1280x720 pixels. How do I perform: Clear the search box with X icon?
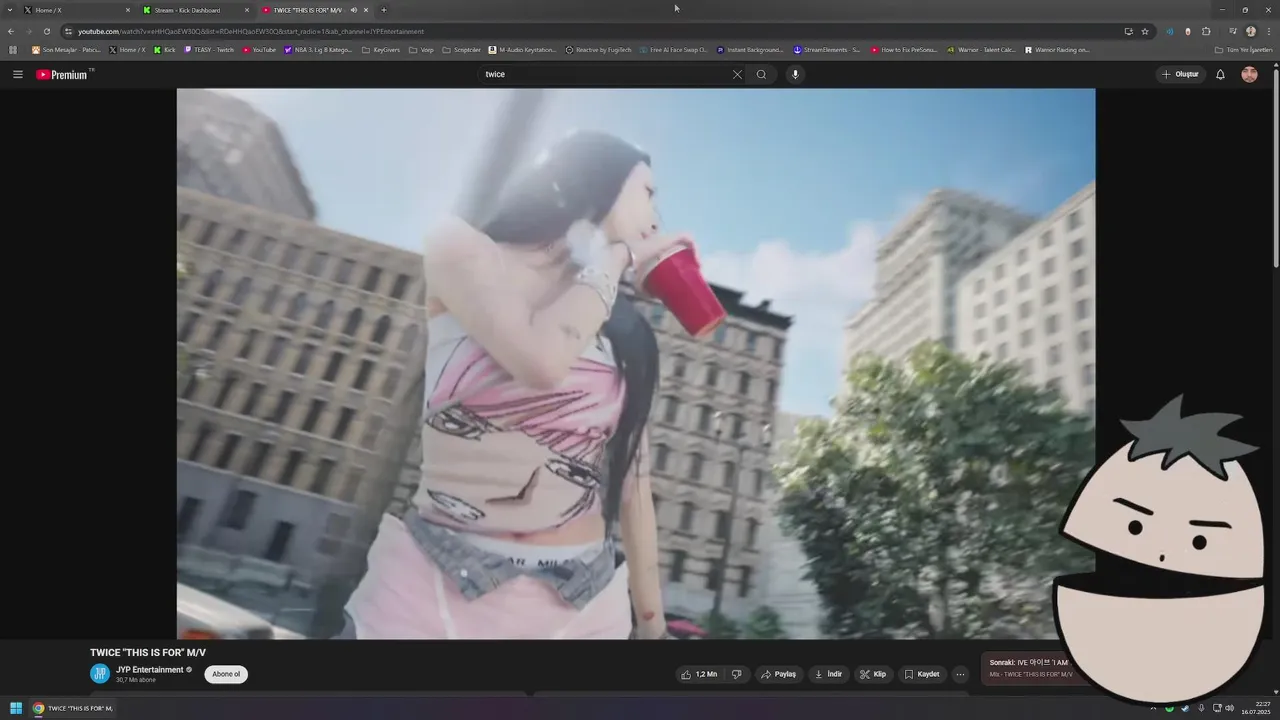[x=737, y=74]
